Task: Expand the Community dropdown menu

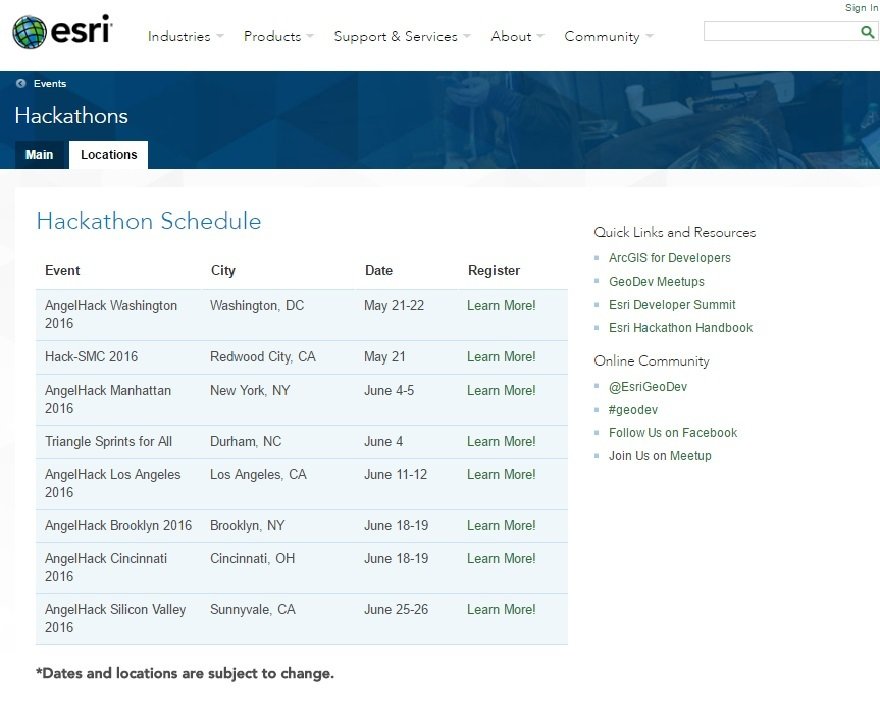Action: [x=609, y=36]
